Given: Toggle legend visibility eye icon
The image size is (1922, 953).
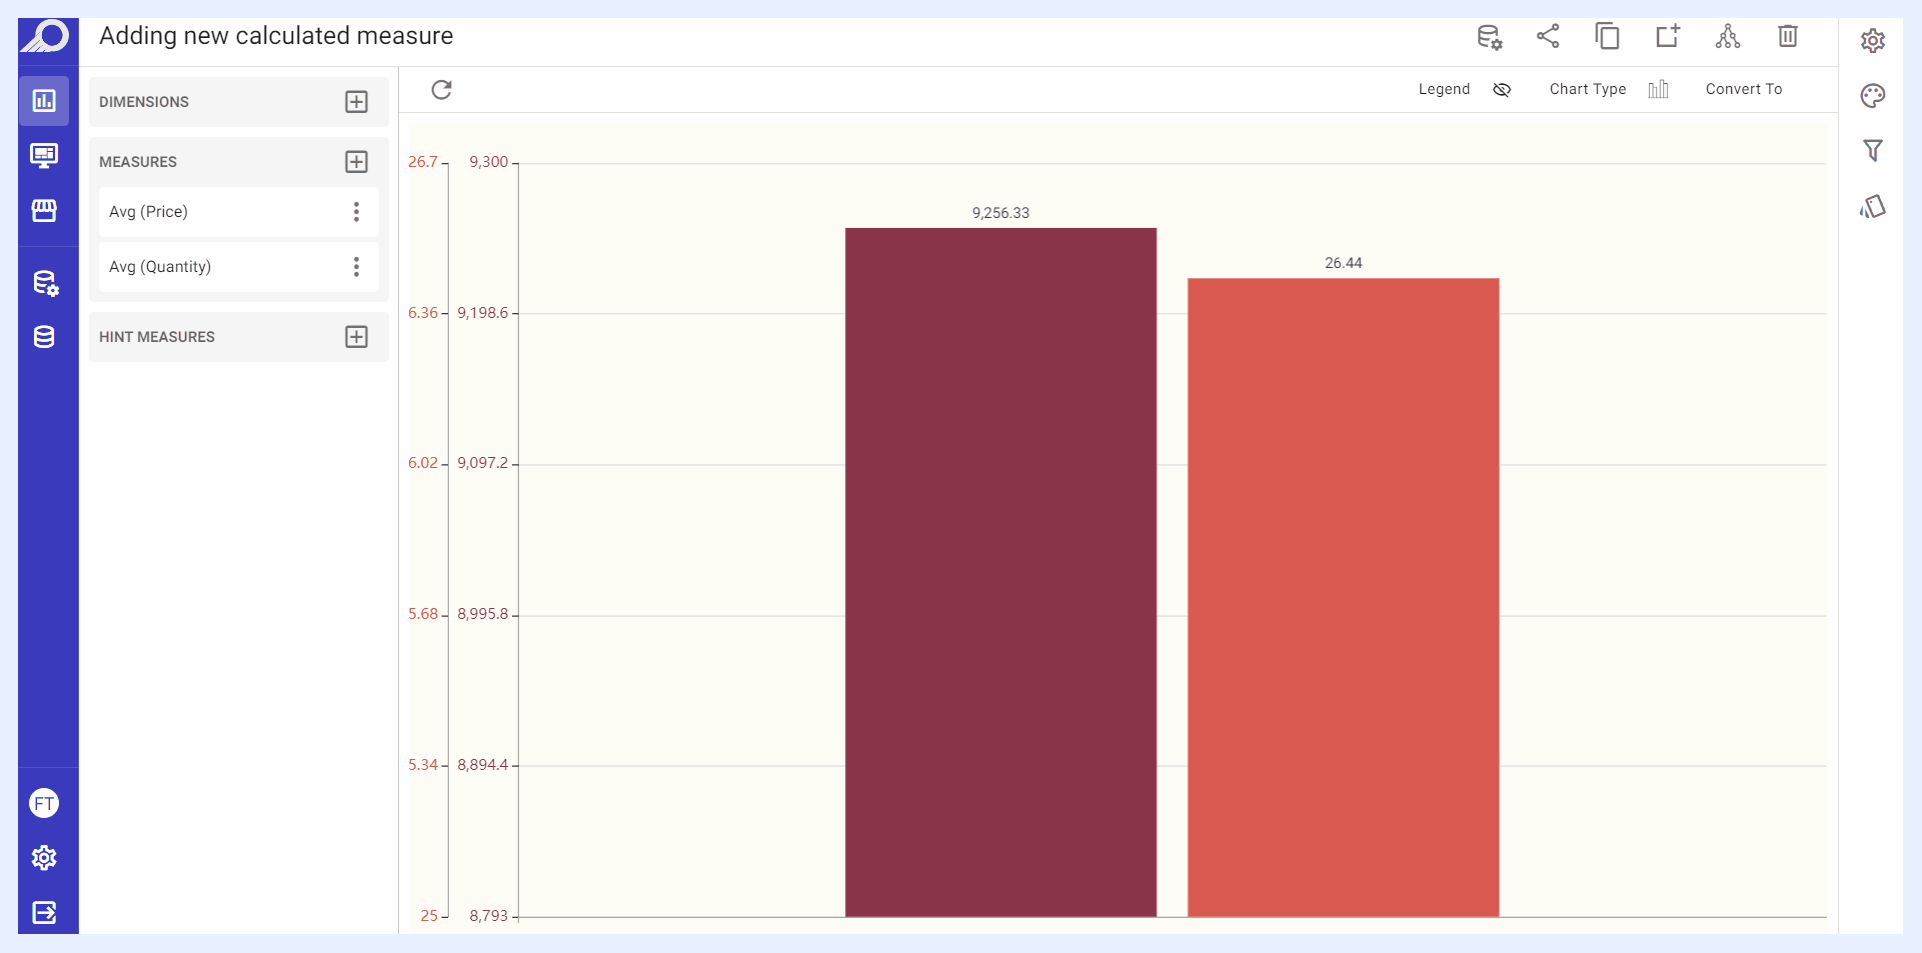Looking at the screenshot, I should [1502, 90].
